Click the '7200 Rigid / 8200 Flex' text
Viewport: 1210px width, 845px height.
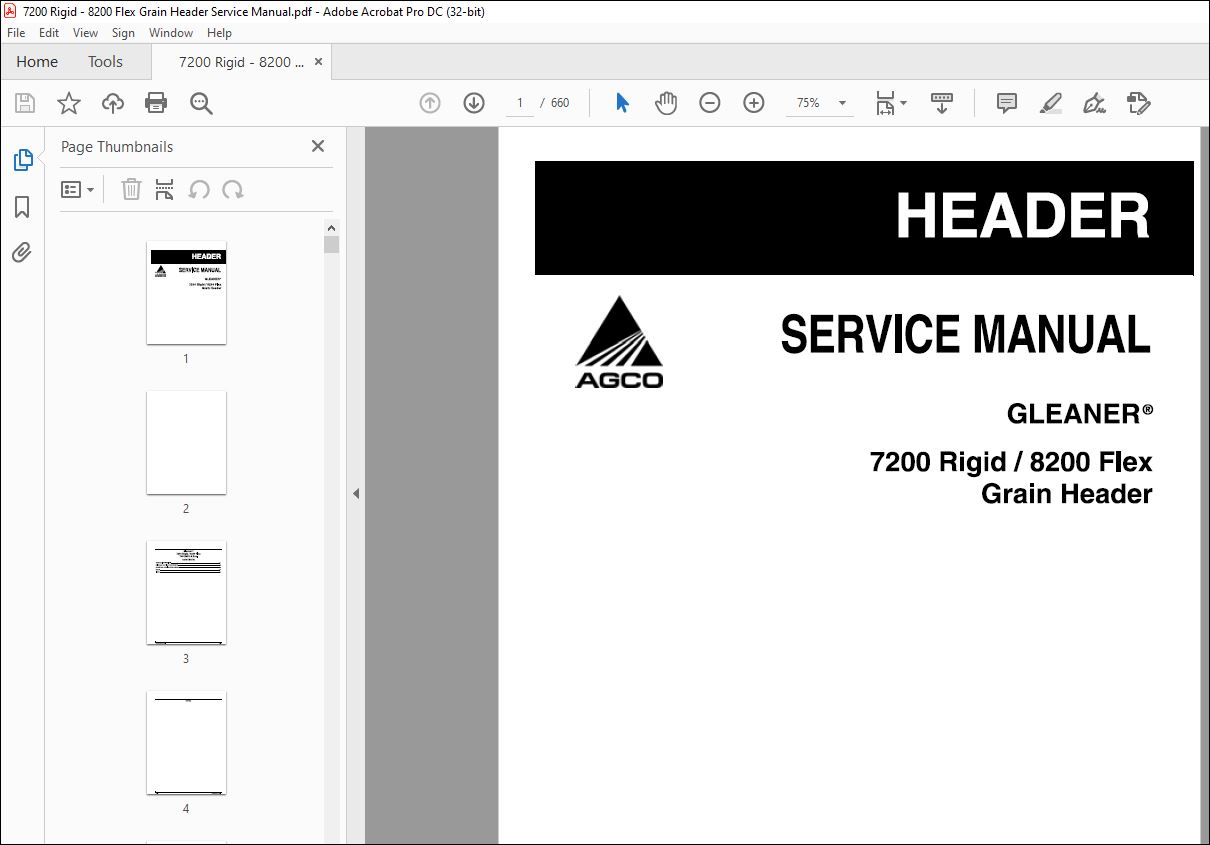coord(1011,462)
